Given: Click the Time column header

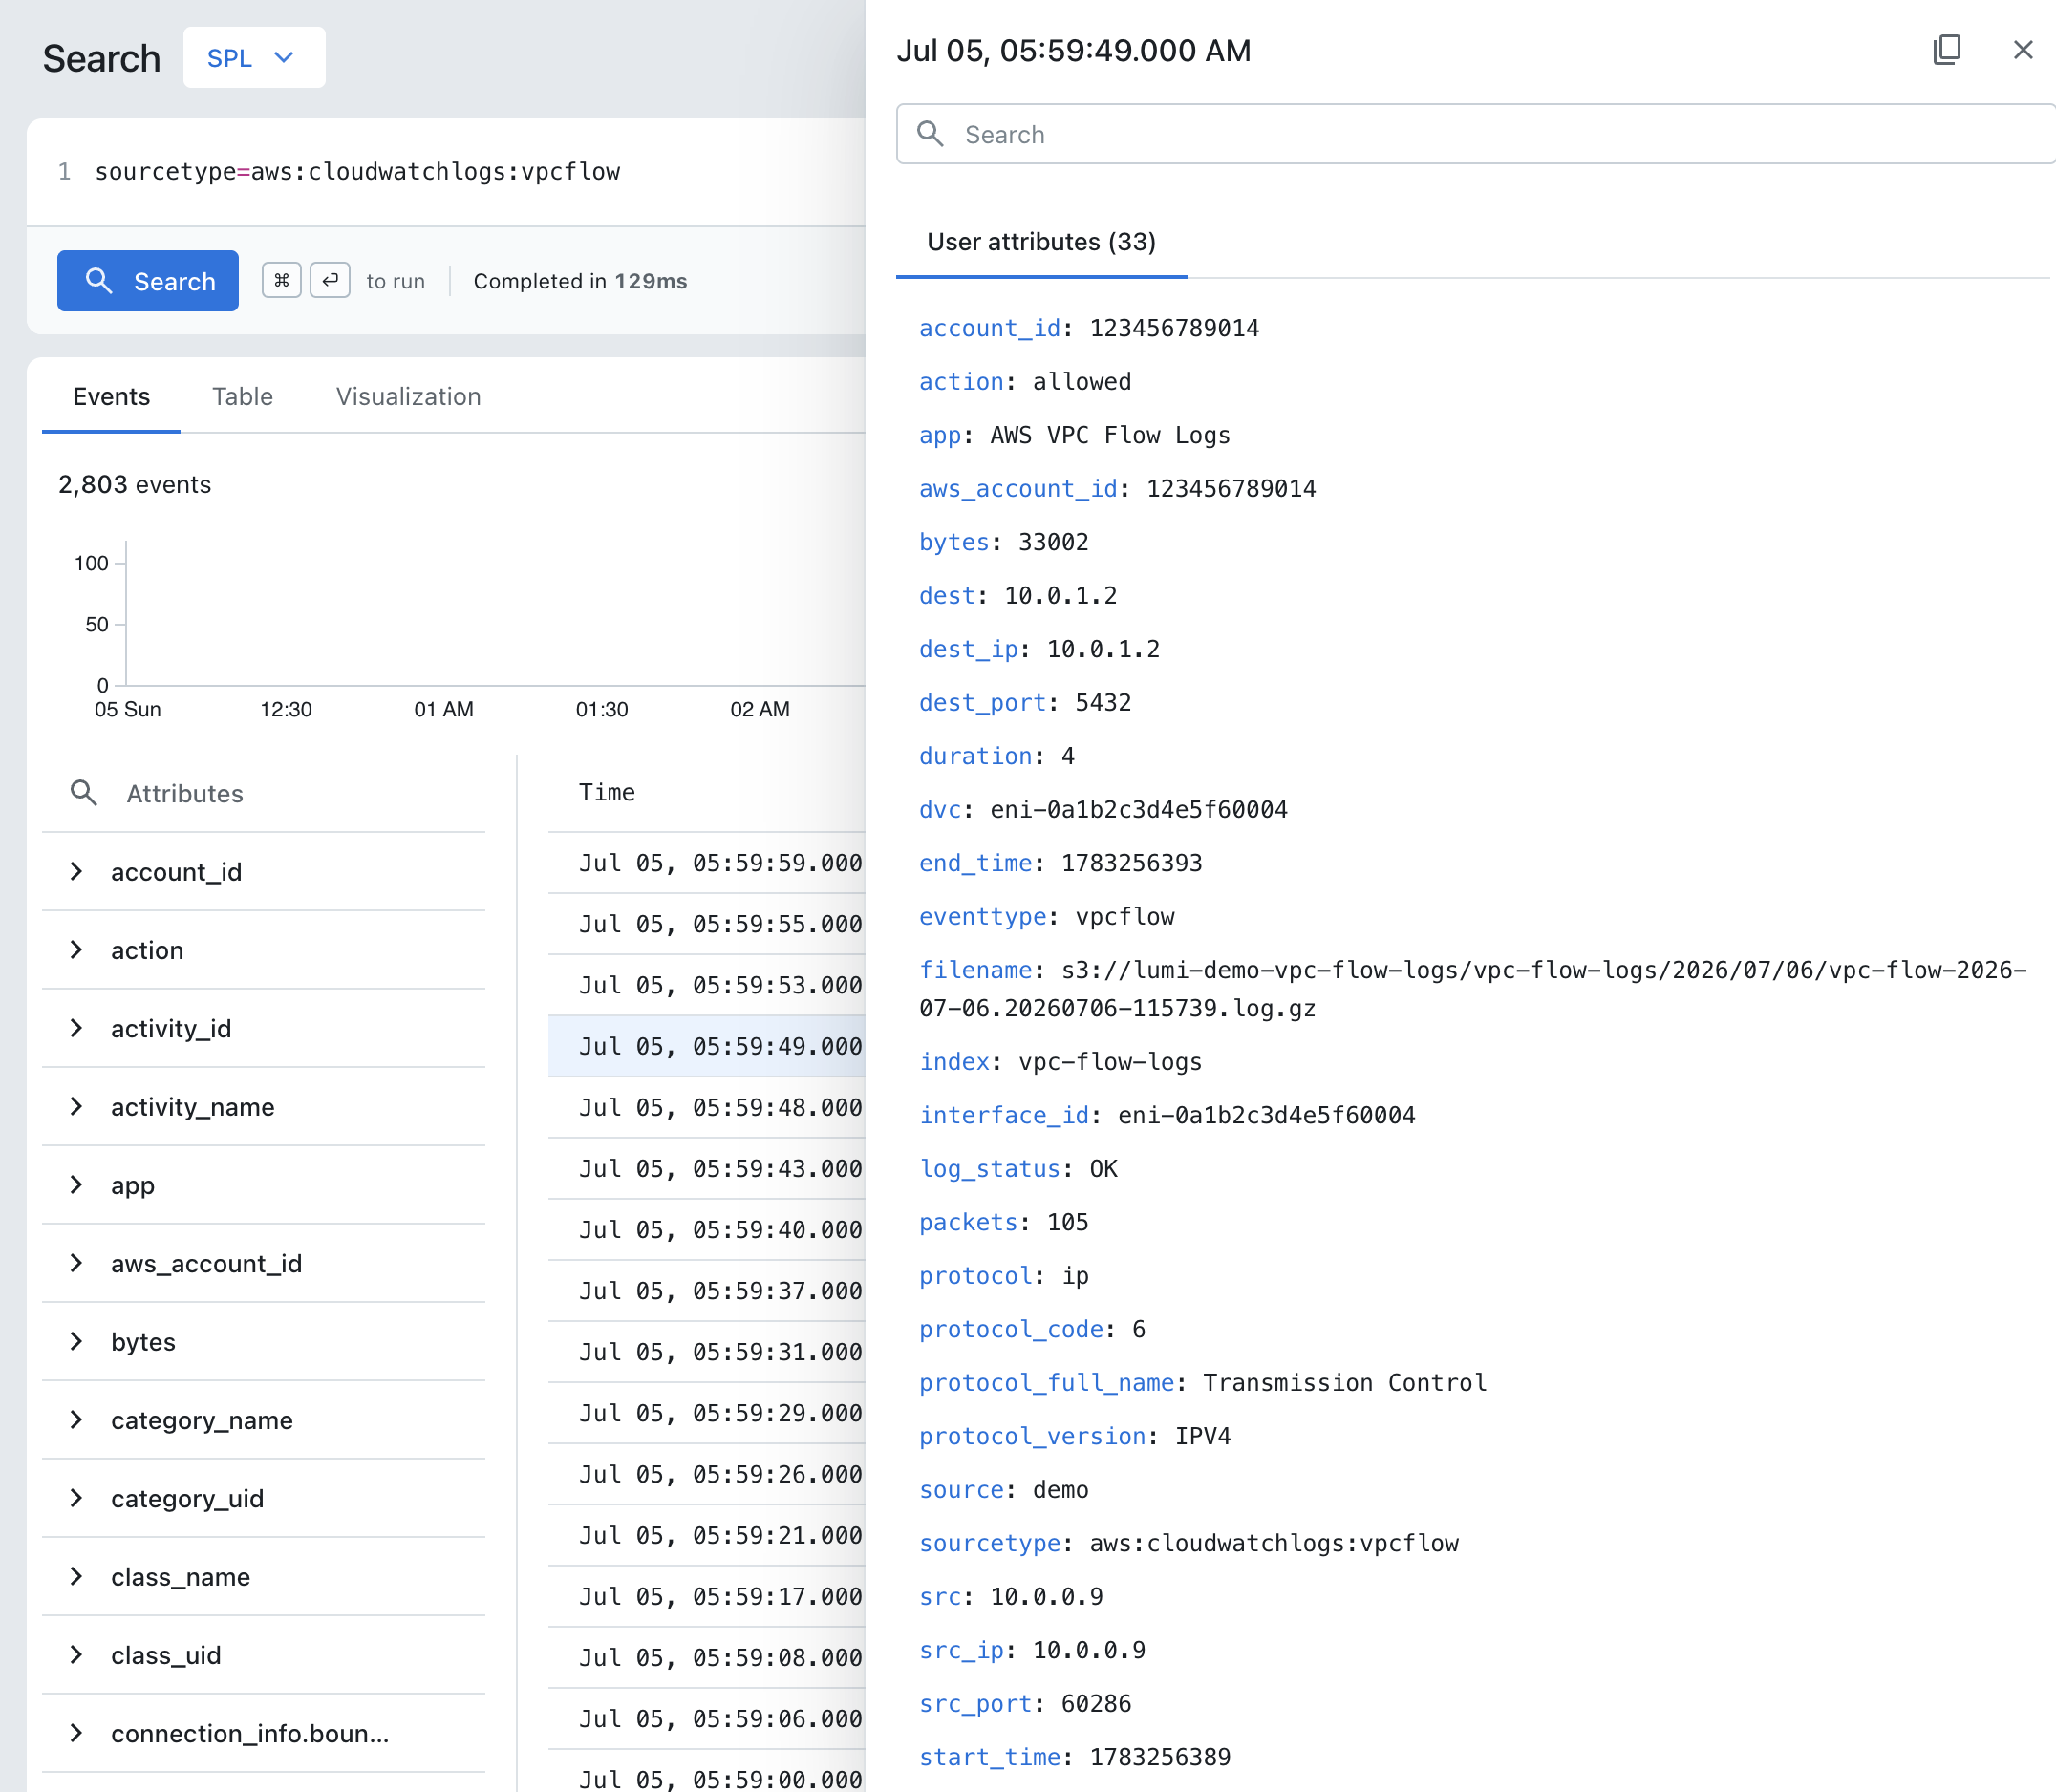Looking at the screenshot, I should click(607, 792).
